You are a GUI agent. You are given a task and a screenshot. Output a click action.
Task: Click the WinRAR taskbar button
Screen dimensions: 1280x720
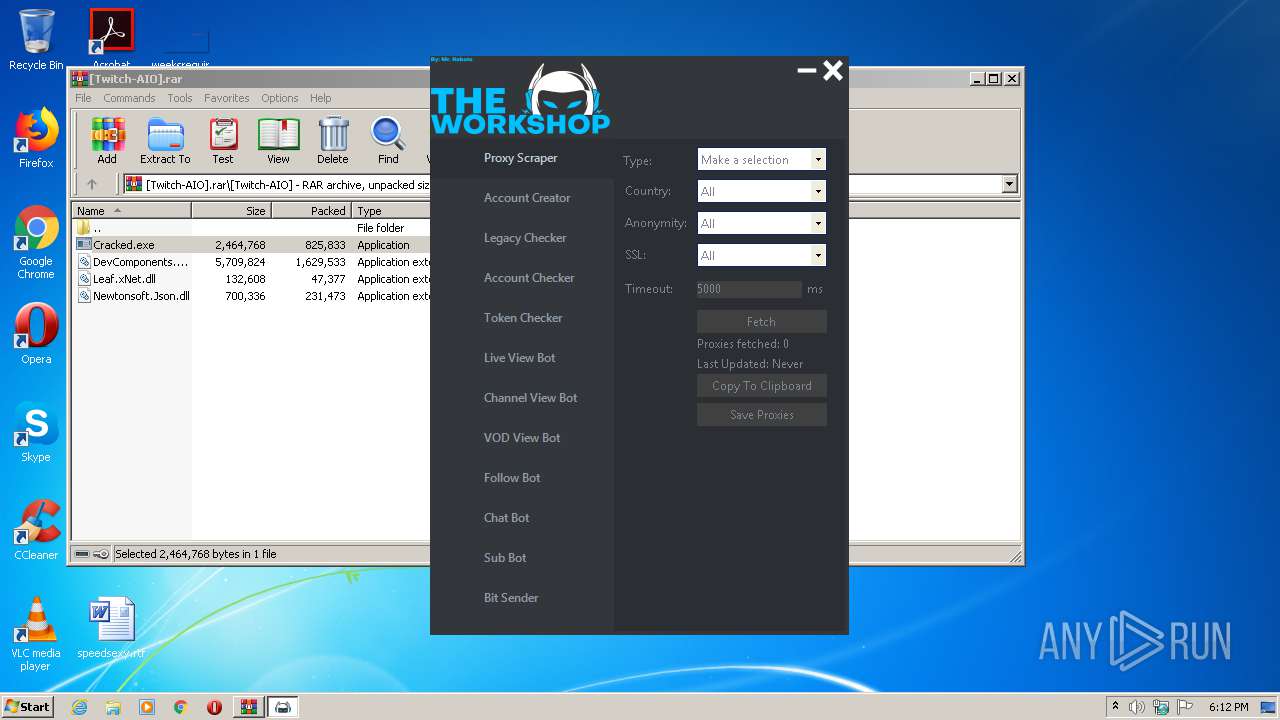[x=248, y=707]
